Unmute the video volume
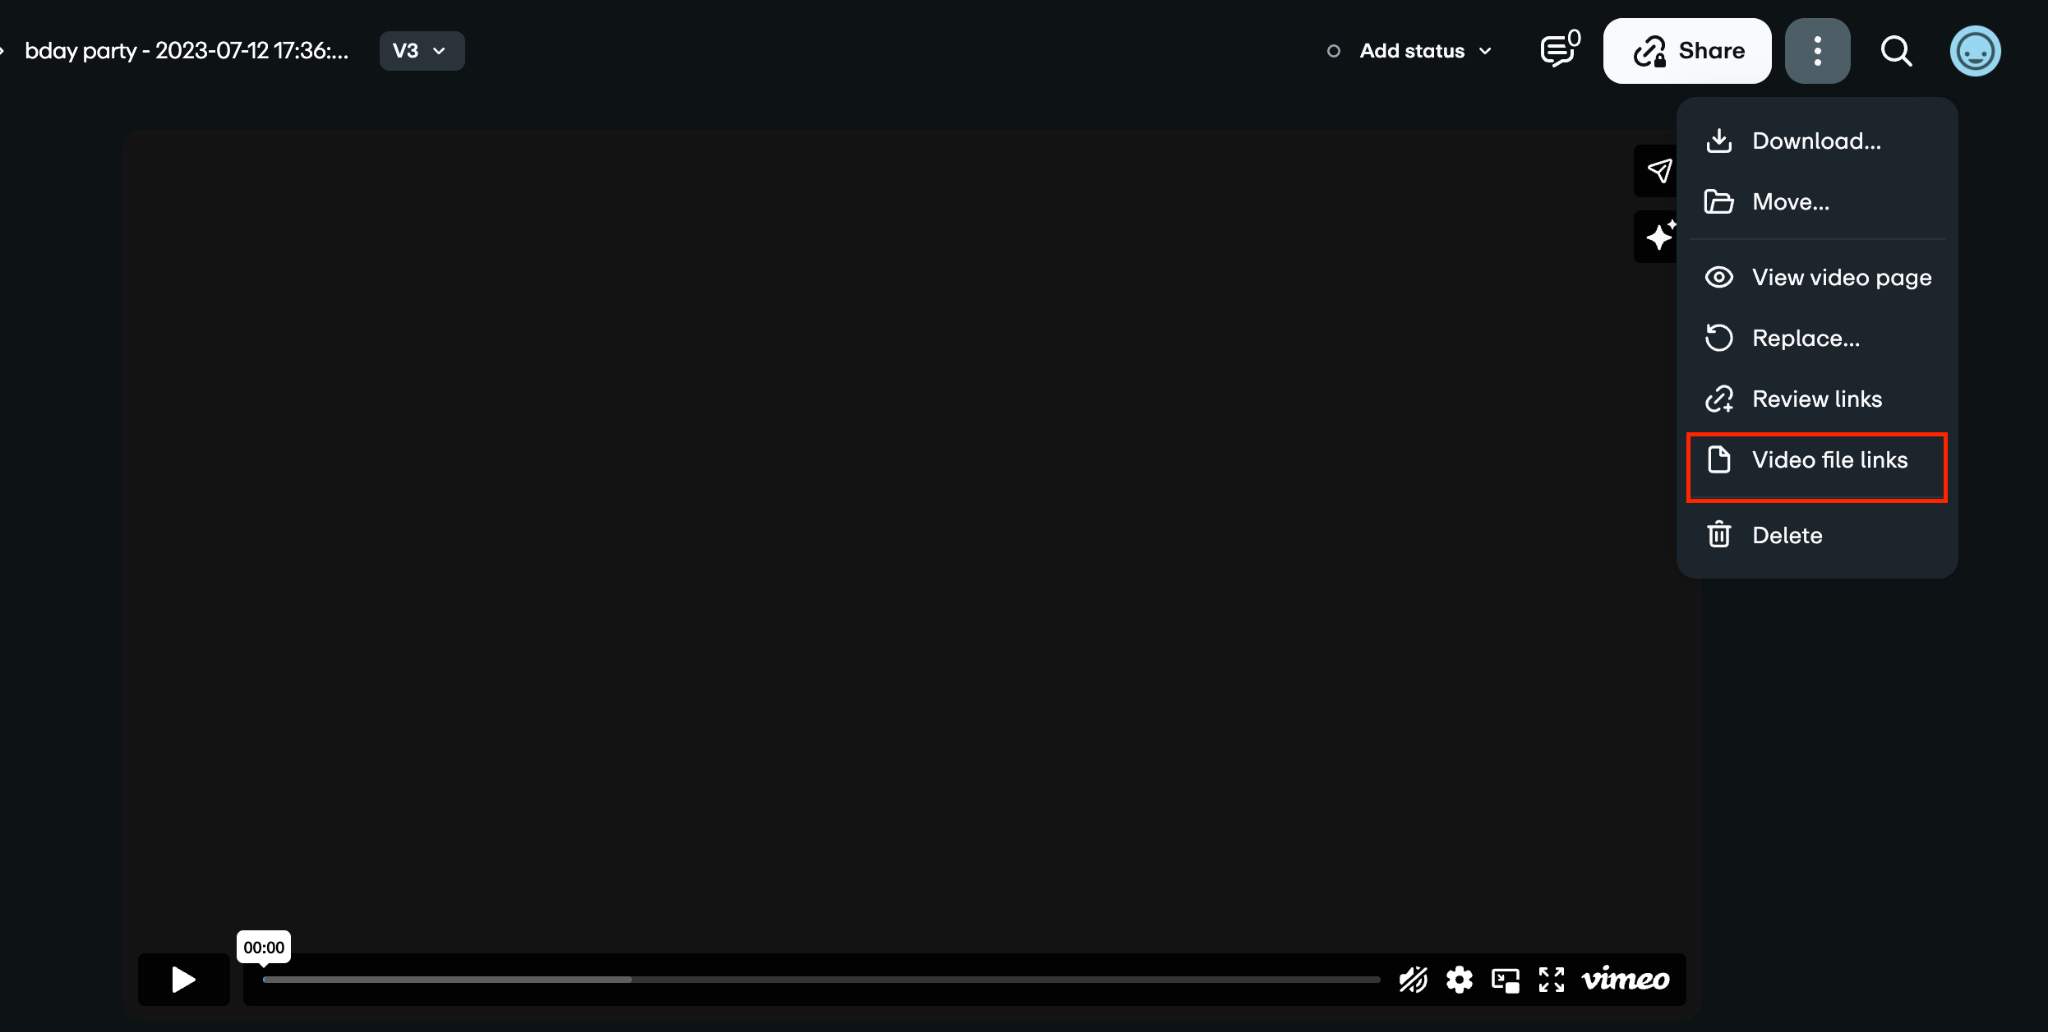The width and height of the screenshot is (2048, 1032). (1413, 979)
